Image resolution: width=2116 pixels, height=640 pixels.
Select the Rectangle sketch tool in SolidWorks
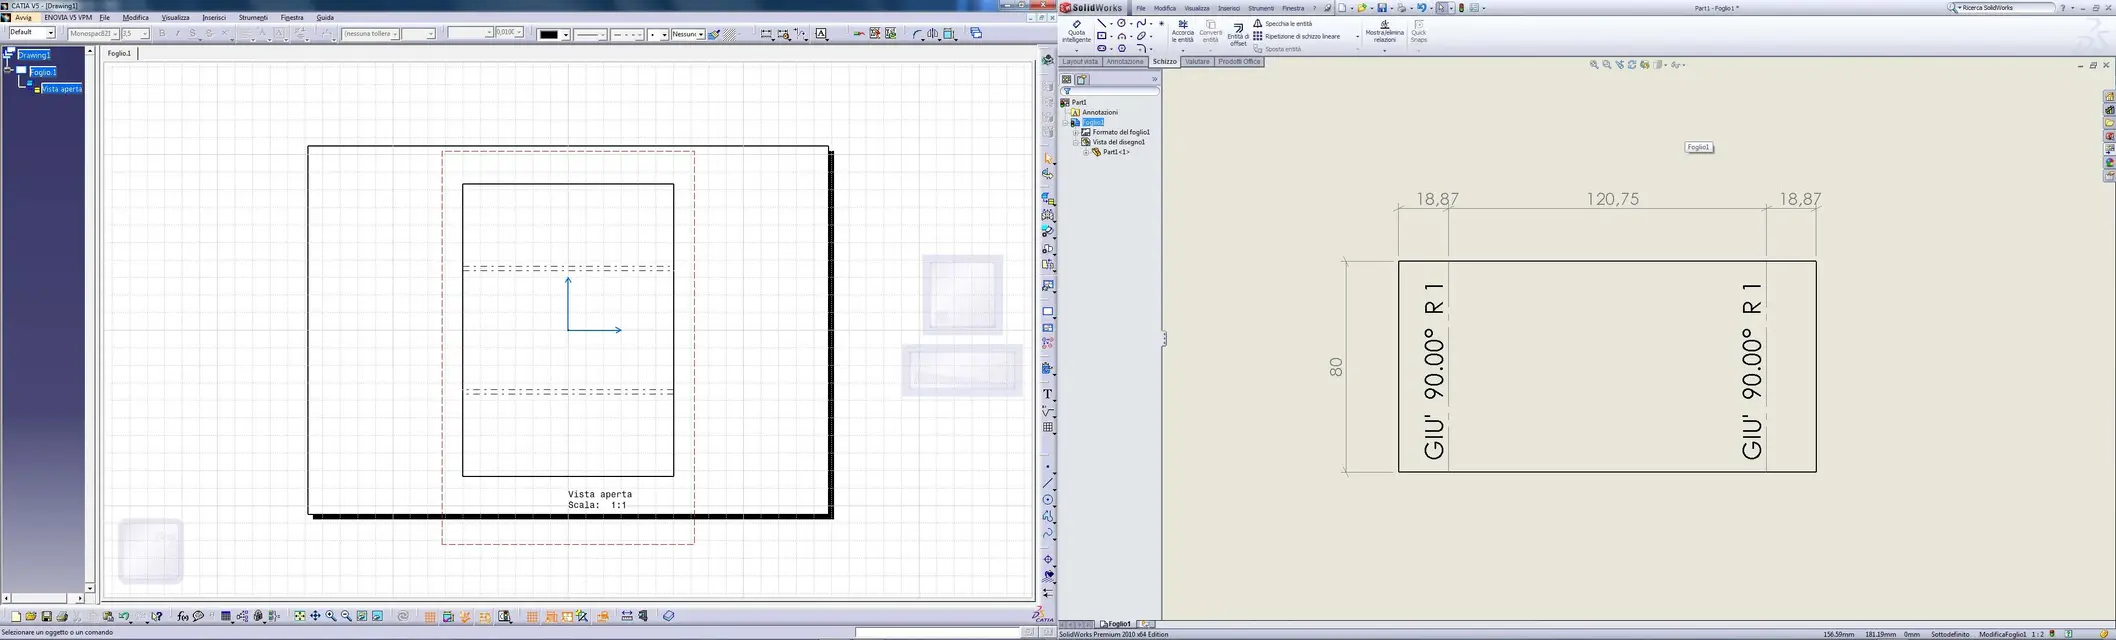click(1101, 36)
